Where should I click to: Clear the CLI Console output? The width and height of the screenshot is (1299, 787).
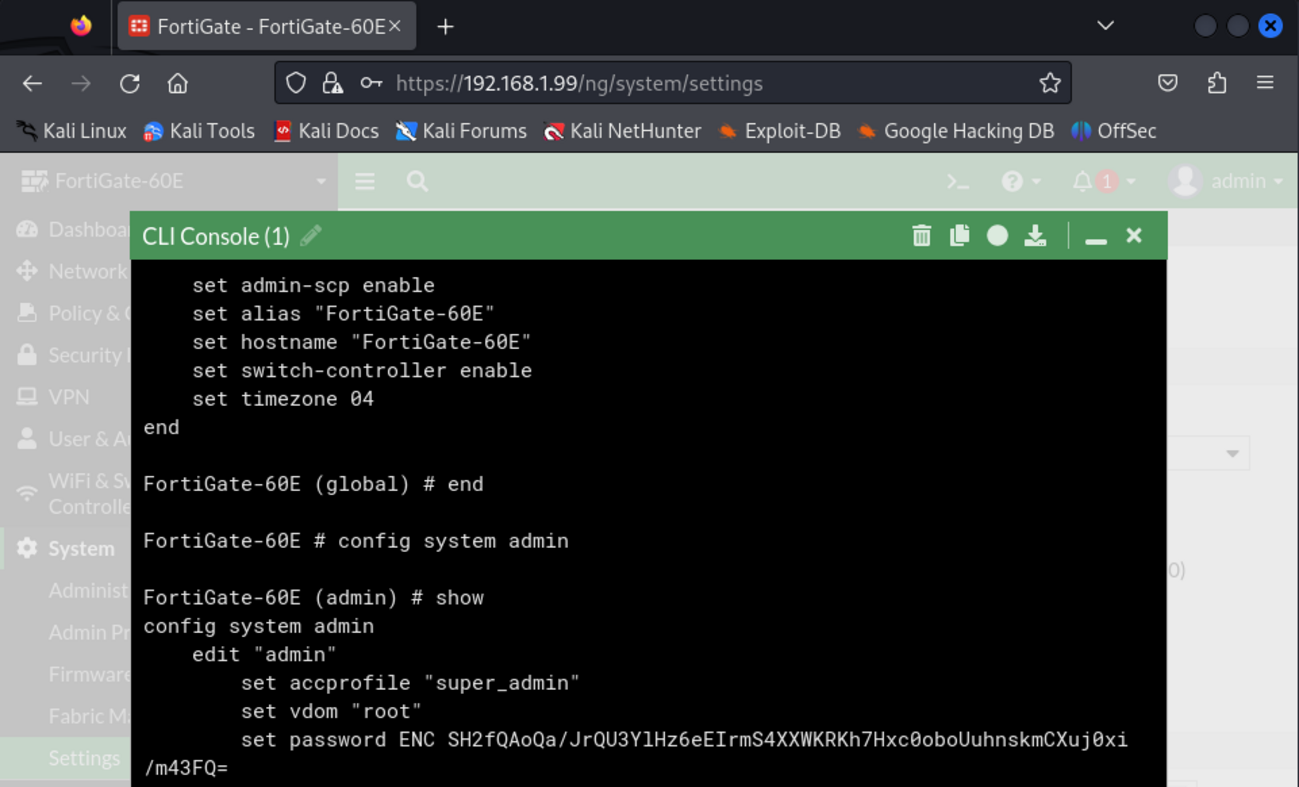pyautogui.click(x=921, y=235)
